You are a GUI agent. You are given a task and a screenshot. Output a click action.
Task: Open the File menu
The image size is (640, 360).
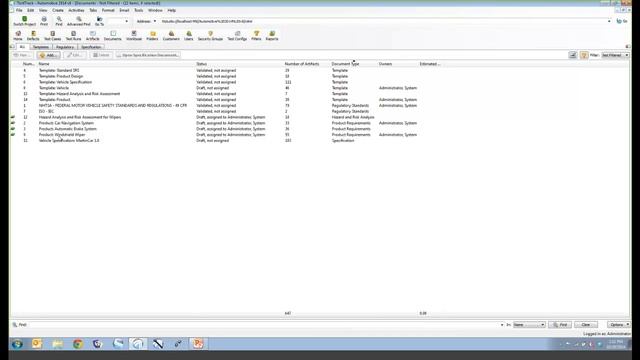pyautogui.click(x=19, y=10)
